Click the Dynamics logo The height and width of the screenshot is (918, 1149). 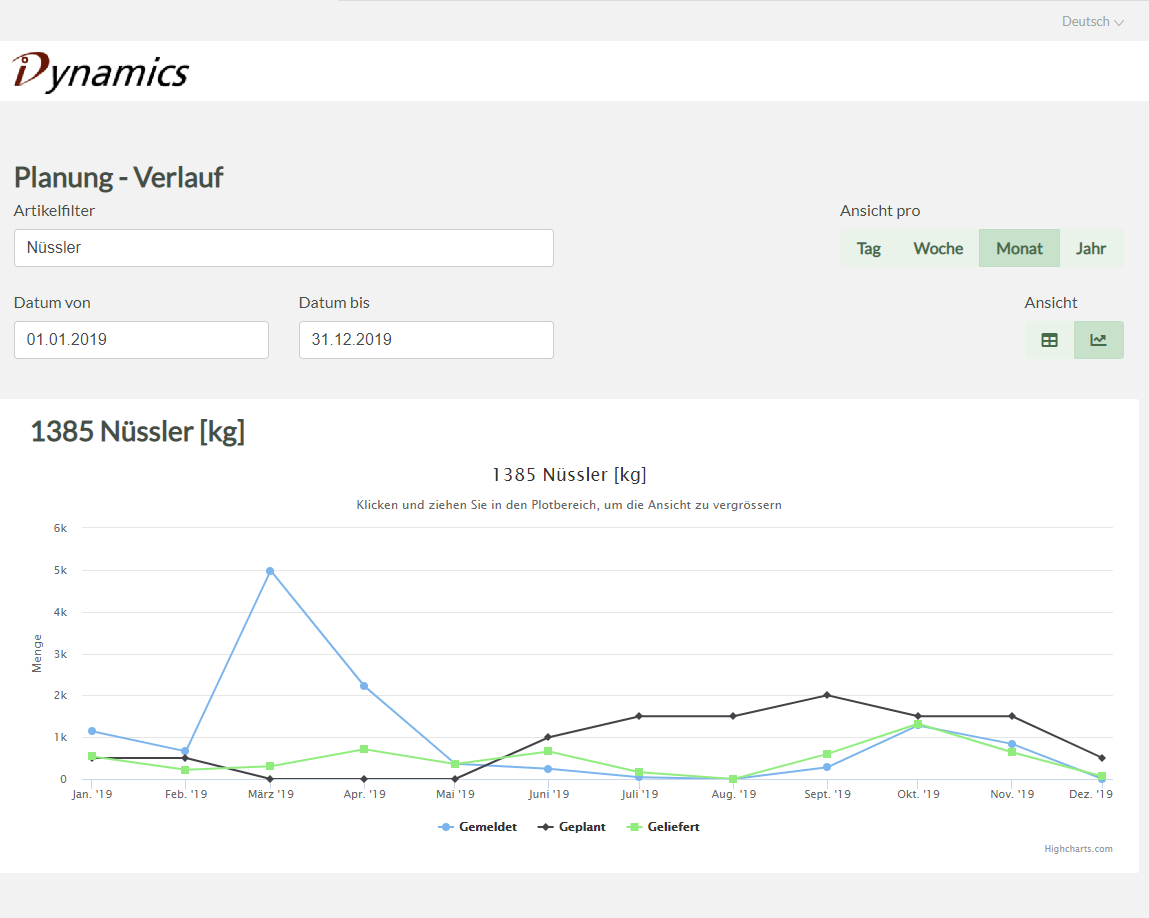click(100, 71)
